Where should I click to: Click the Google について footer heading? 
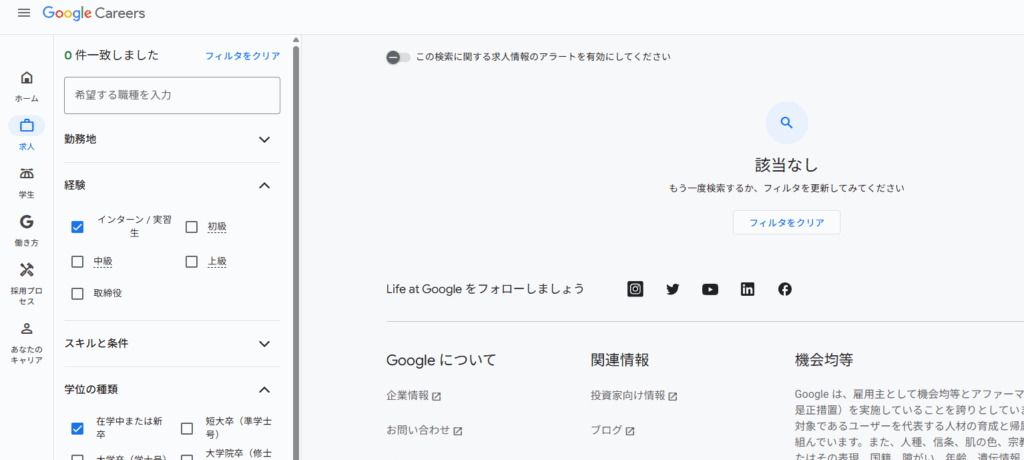tap(441, 360)
